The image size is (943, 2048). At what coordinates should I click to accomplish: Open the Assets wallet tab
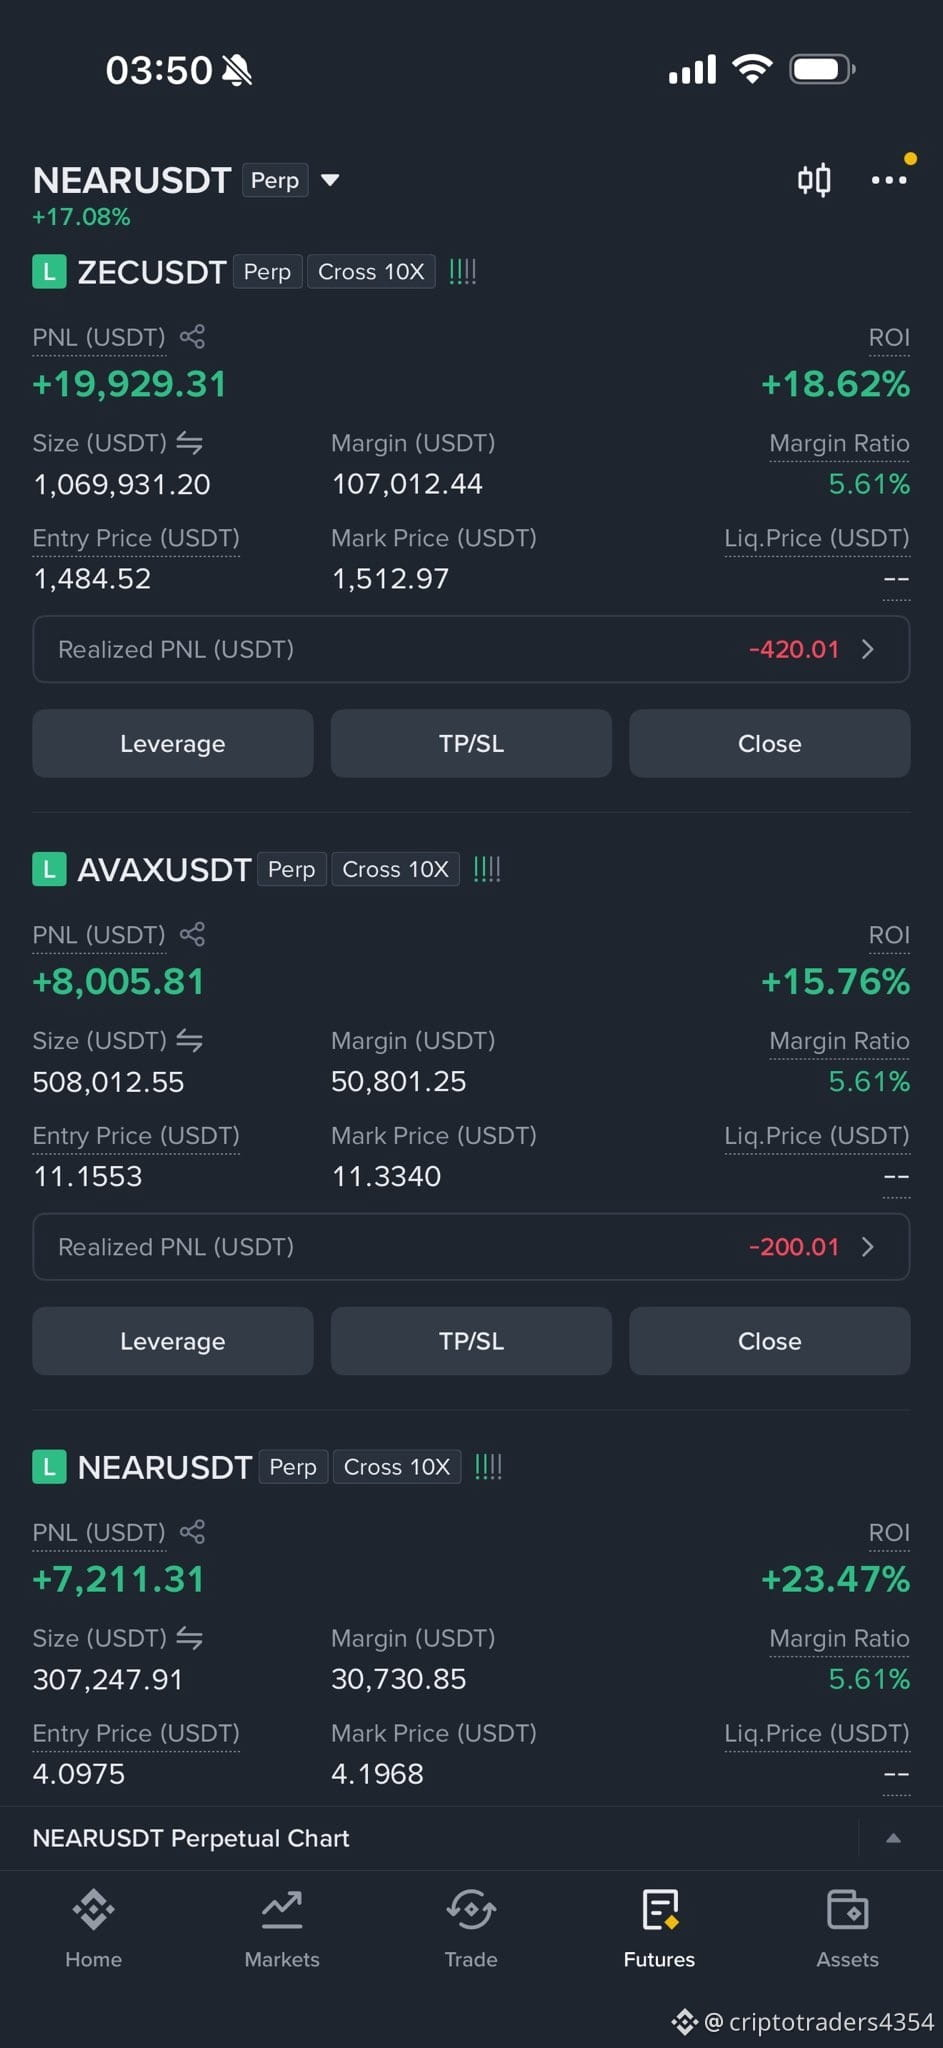pos(847,1930)
